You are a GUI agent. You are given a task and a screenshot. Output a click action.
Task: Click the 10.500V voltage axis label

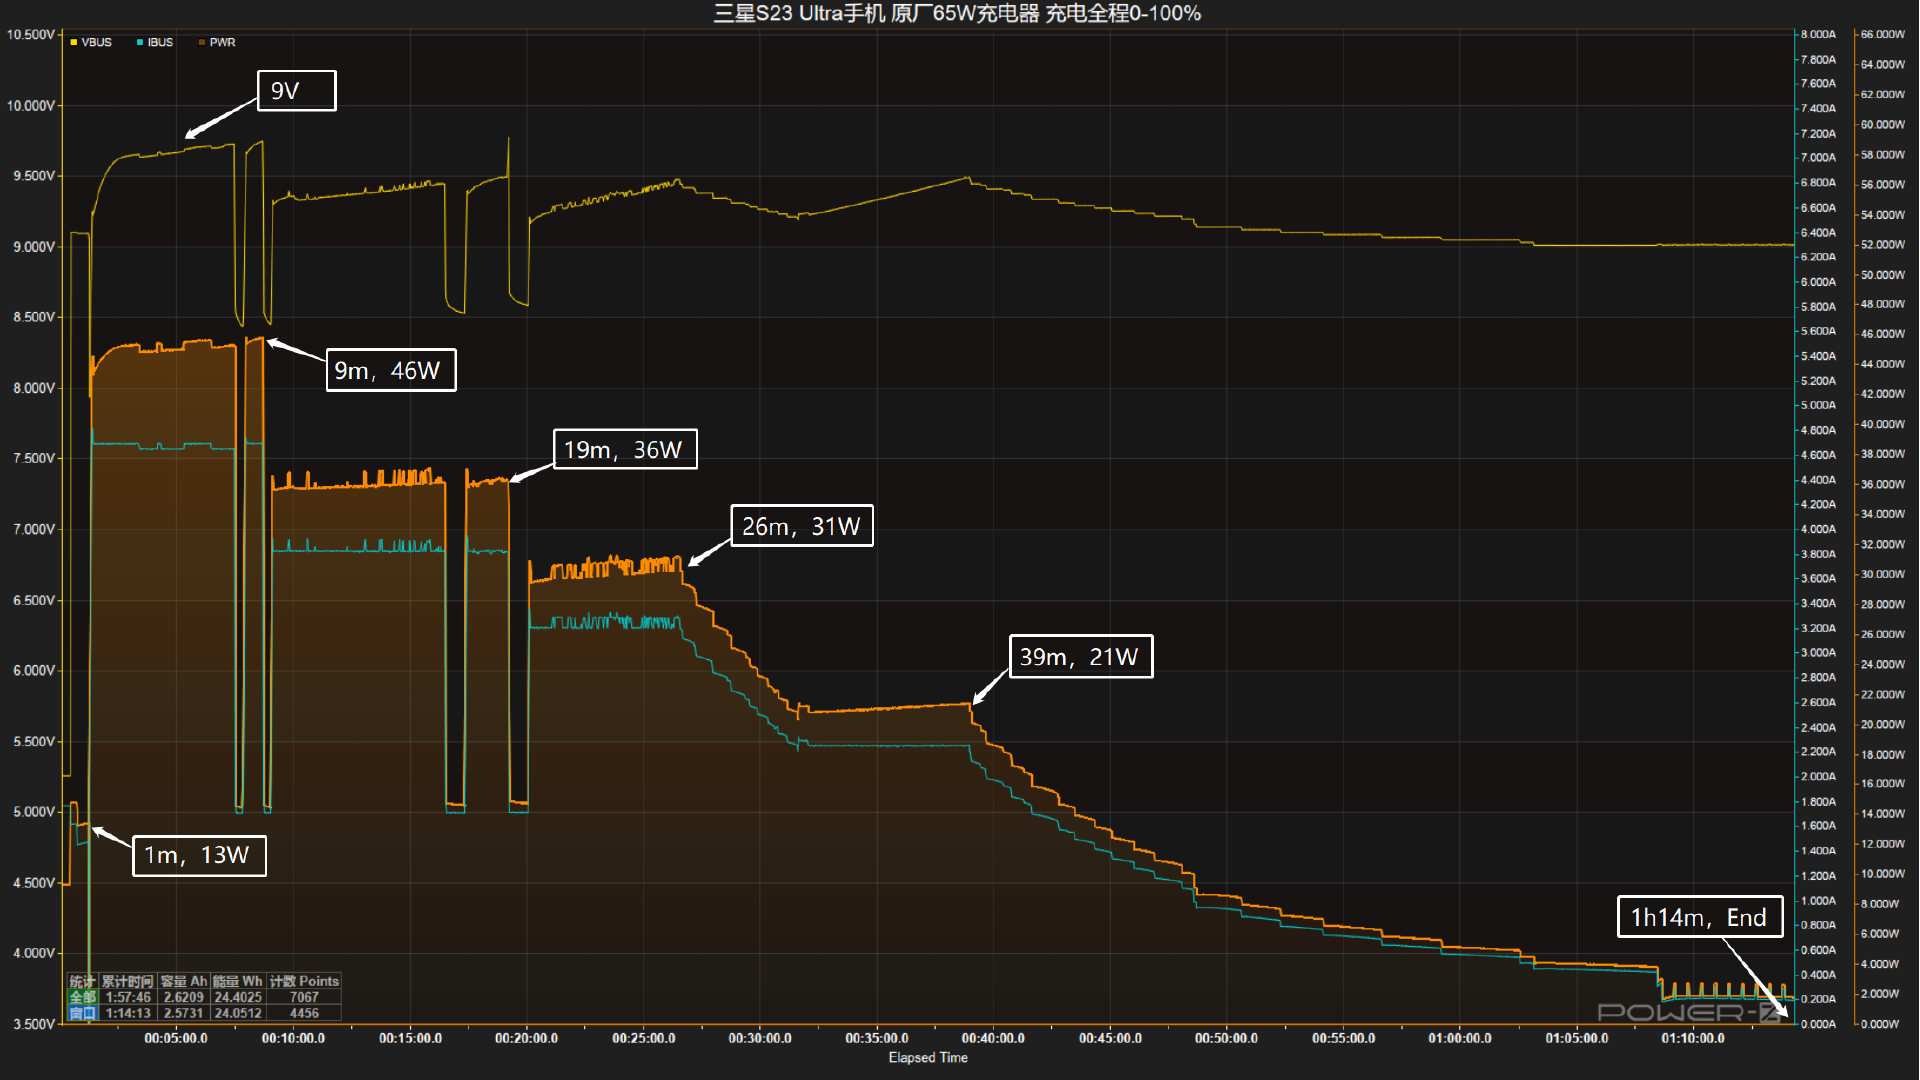click(30, 35)
